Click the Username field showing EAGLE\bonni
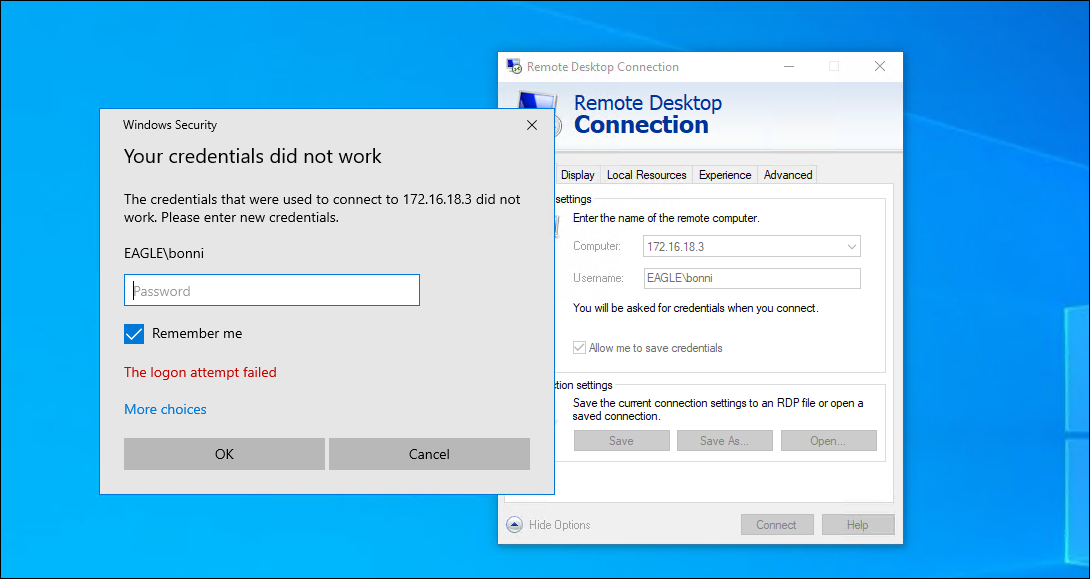 752,278
